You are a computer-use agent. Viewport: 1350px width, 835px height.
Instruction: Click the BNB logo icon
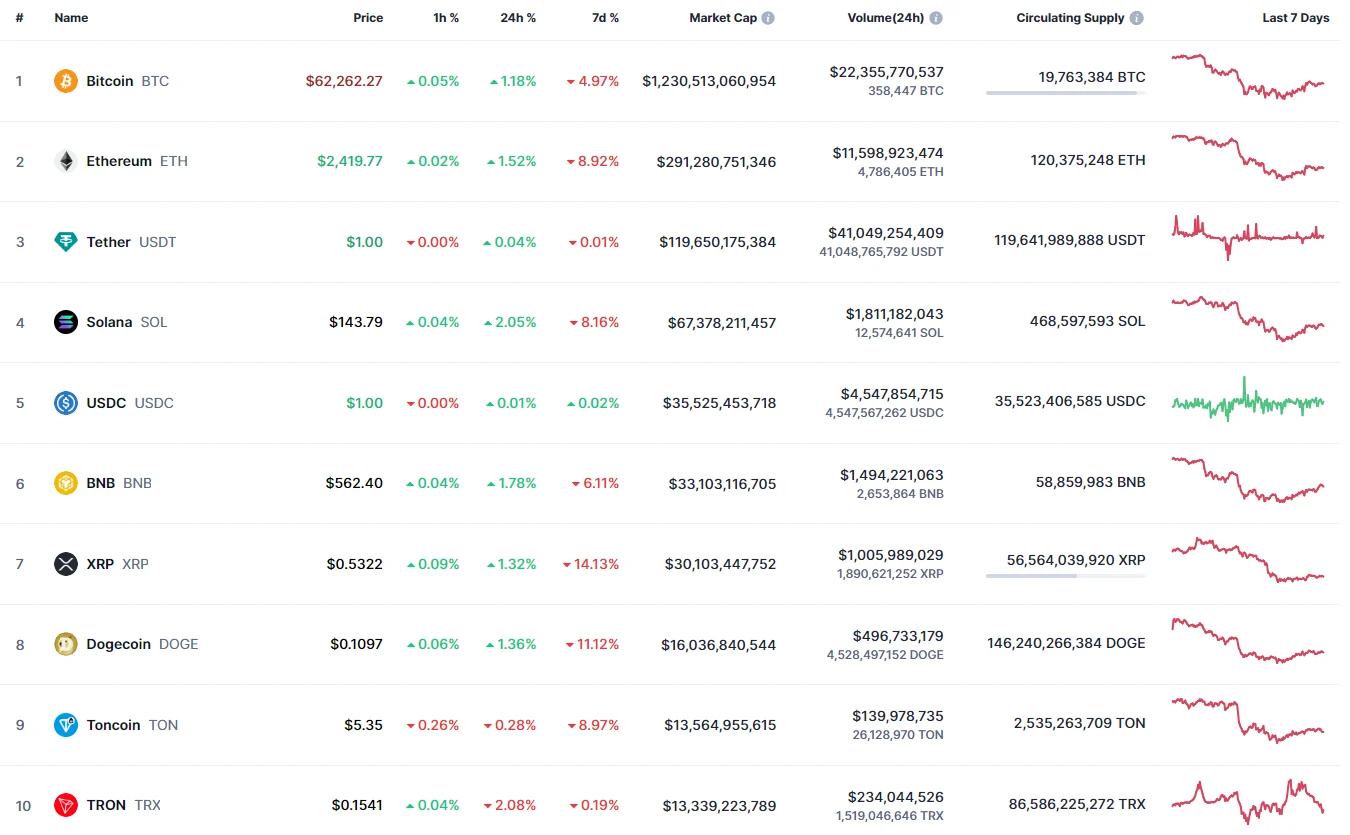(65, 483)
